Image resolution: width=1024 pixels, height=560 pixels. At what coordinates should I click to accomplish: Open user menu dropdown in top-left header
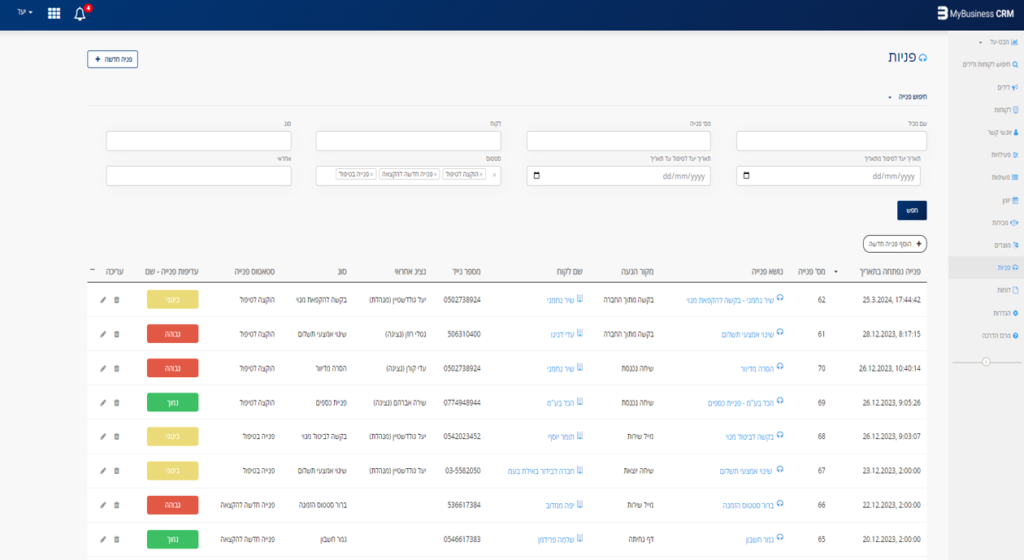coord(25,12)
